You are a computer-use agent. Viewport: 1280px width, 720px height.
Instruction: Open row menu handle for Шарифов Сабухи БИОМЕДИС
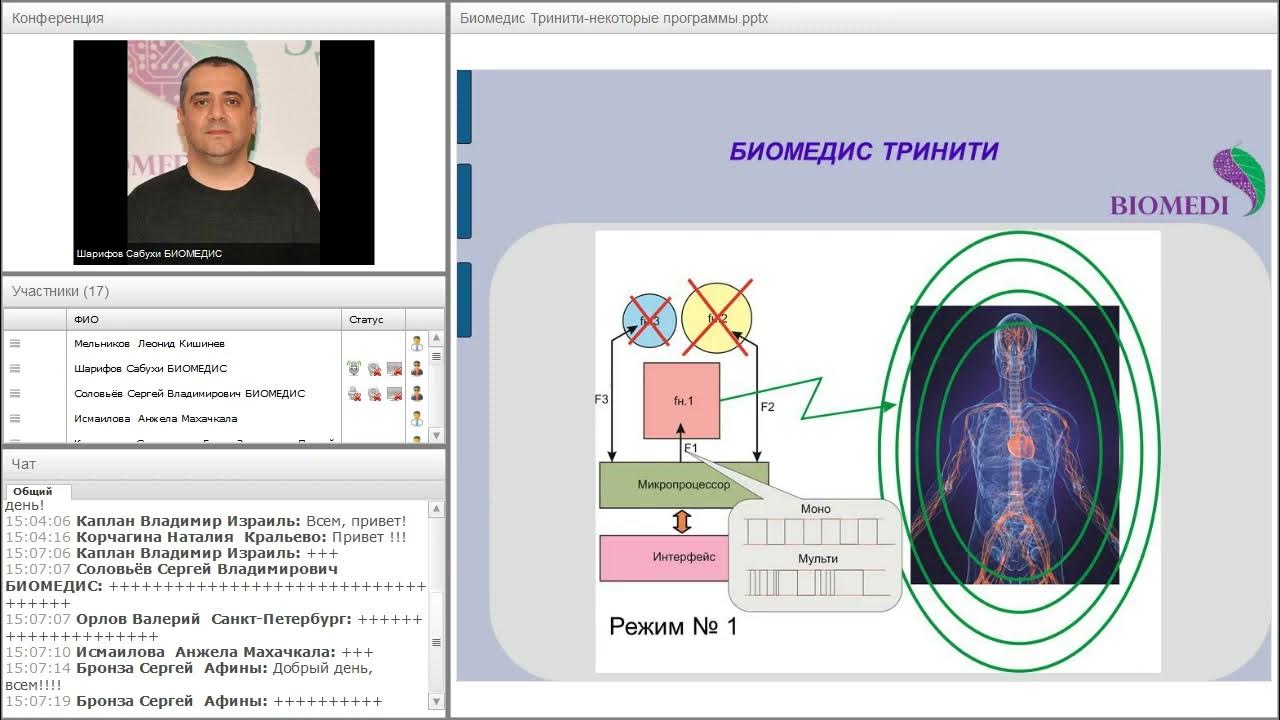tap(15, 369)
